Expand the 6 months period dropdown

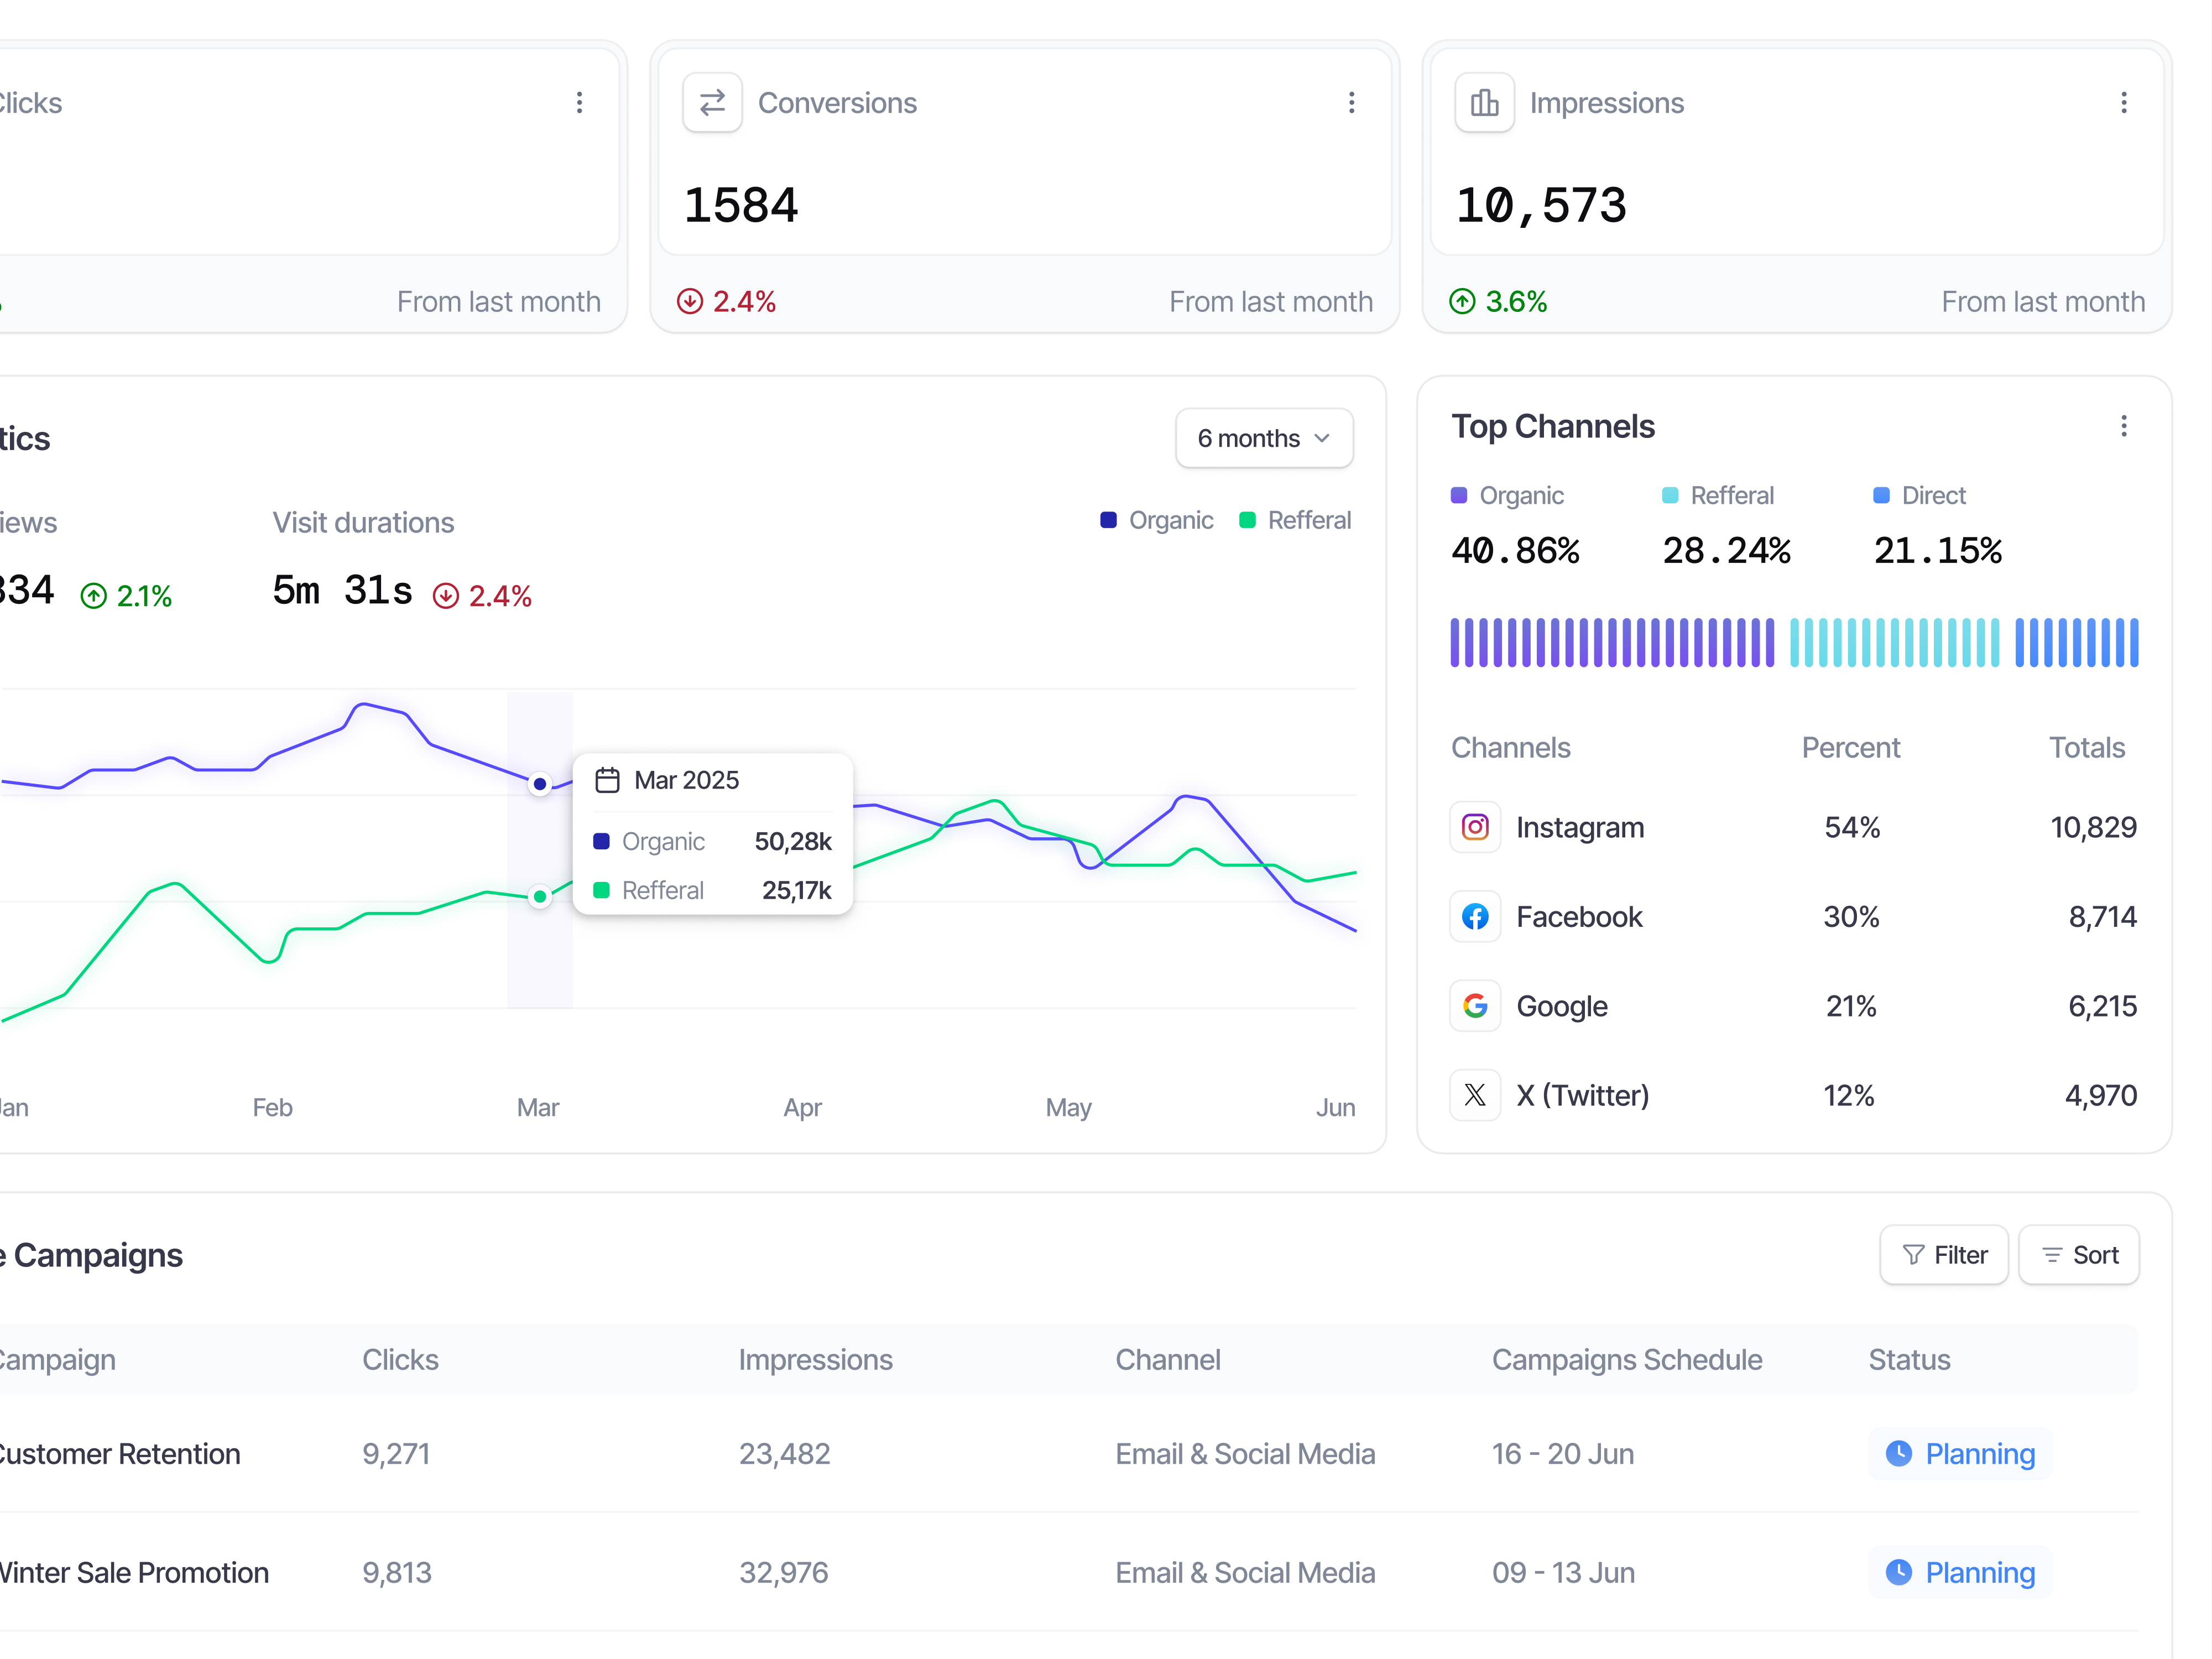tap(1264, 438)
